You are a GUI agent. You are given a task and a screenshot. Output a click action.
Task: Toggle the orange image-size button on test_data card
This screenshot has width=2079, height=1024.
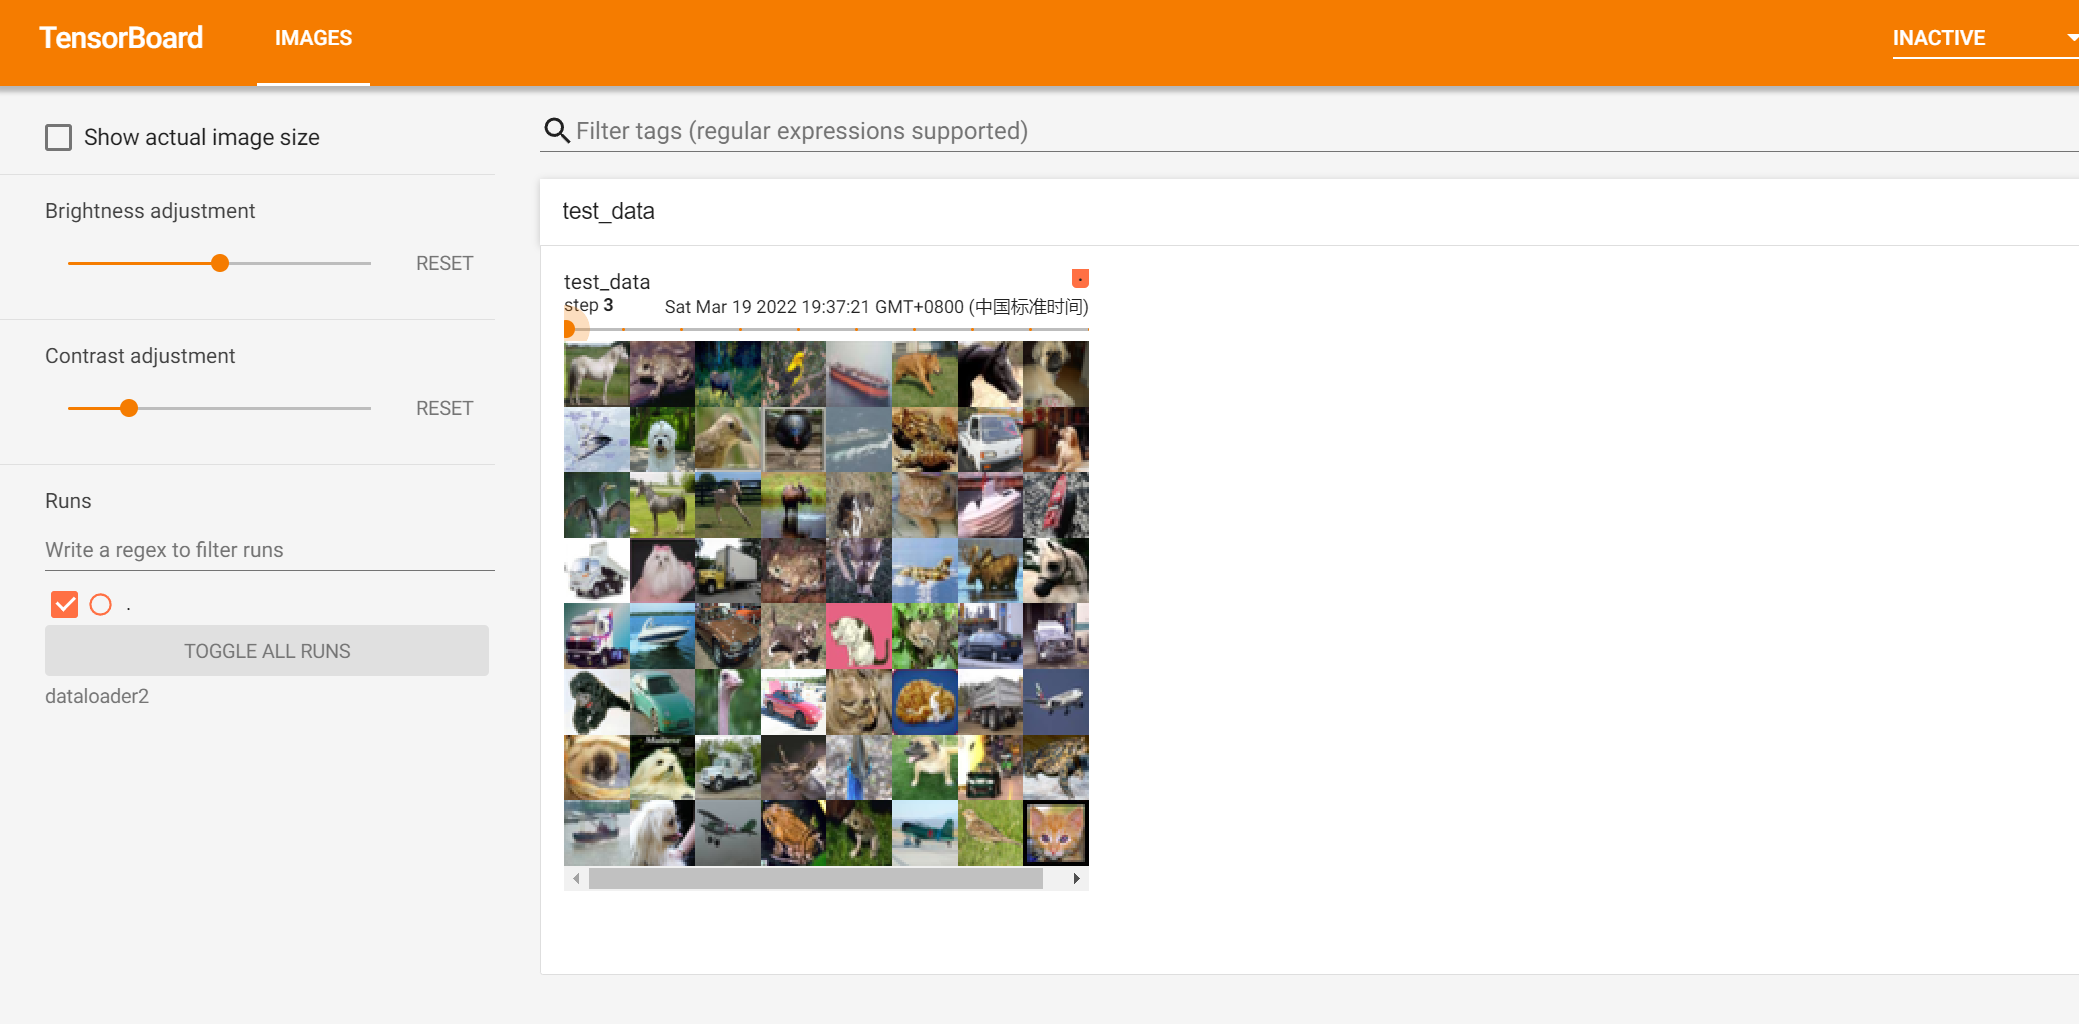(x=1080, y=278)
